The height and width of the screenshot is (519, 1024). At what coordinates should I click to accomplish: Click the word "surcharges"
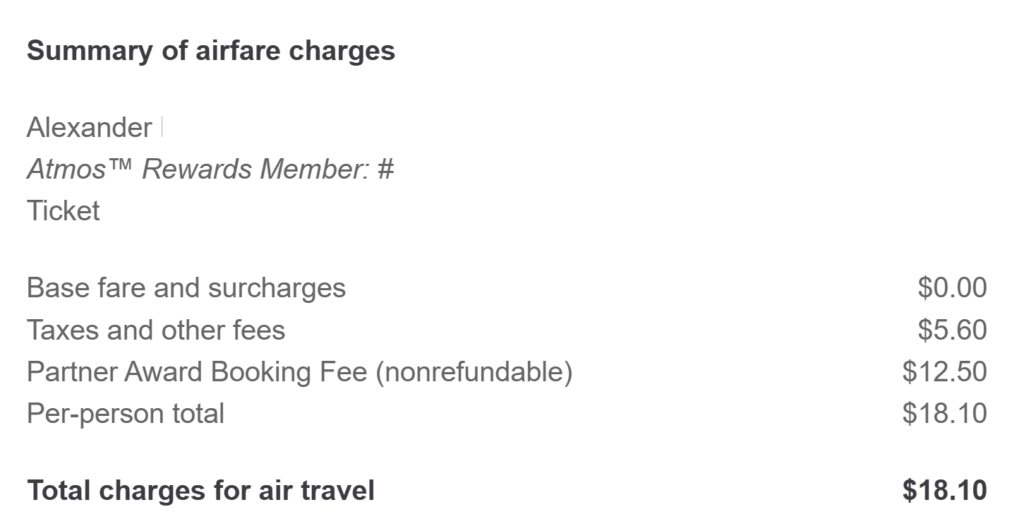pos(277,288)
